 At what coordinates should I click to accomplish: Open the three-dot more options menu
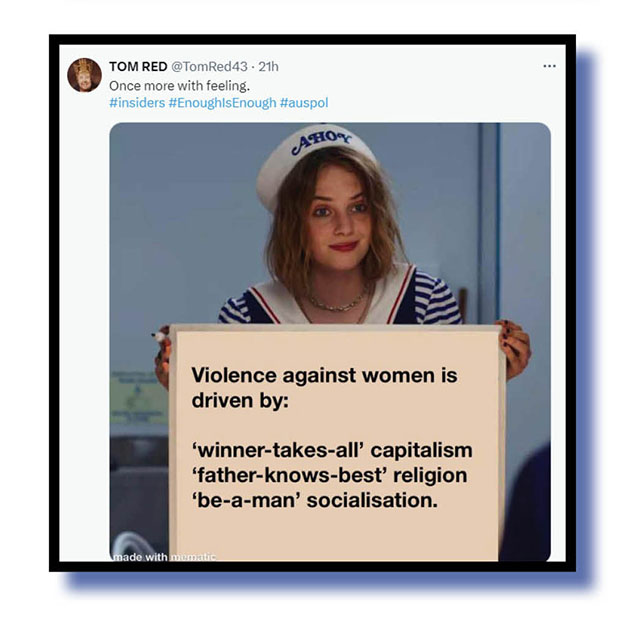[x=549, y=66]
